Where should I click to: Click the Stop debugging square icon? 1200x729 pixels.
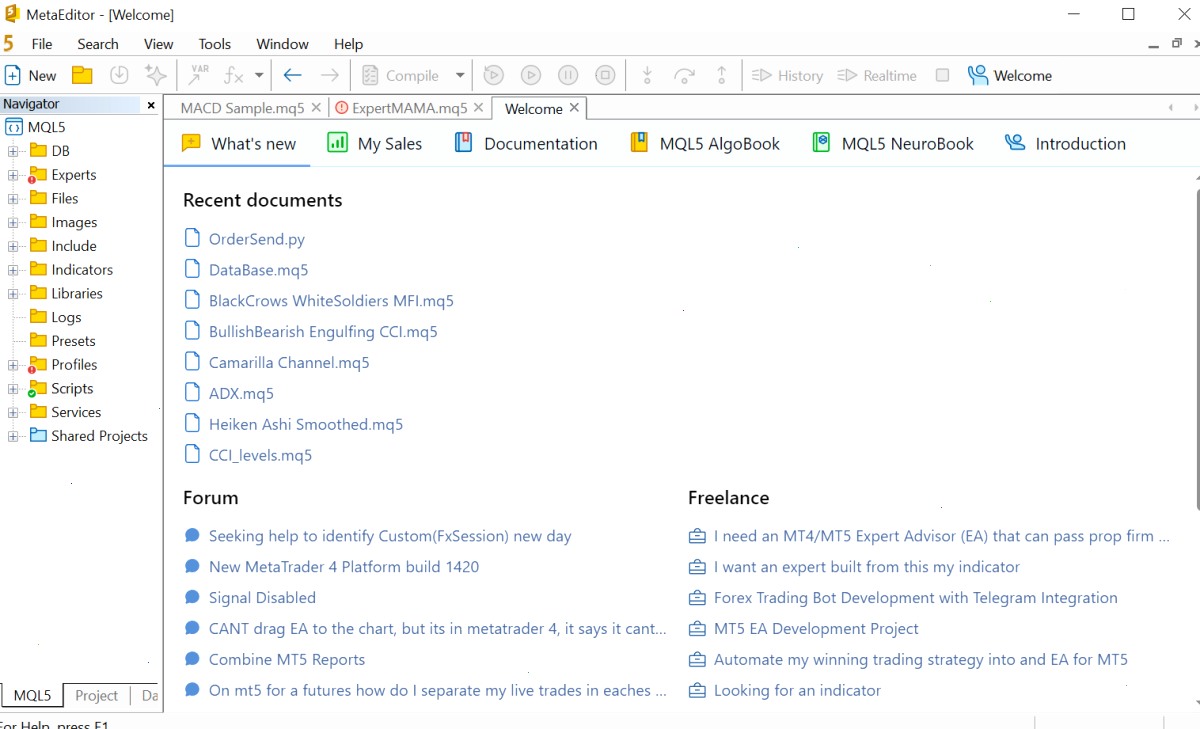[605, 75]
